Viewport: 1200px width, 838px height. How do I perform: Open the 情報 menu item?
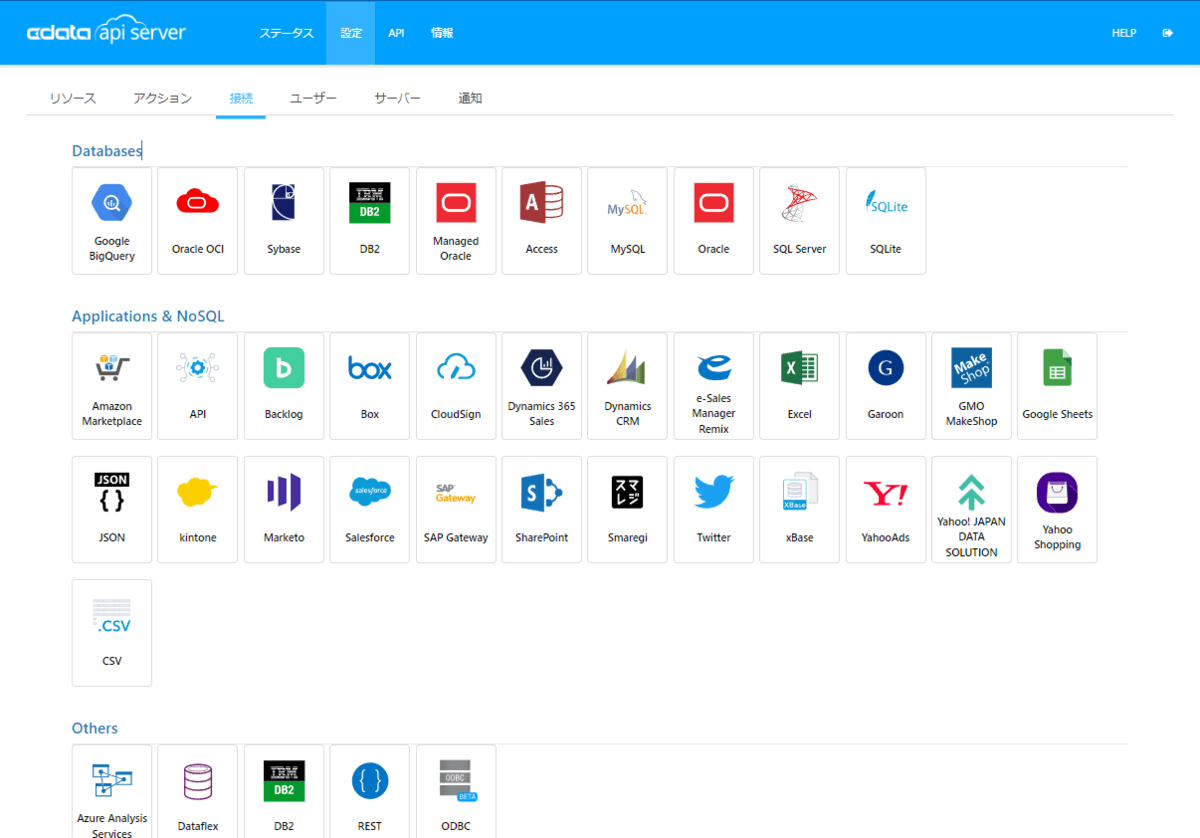(x=442, y=33)
